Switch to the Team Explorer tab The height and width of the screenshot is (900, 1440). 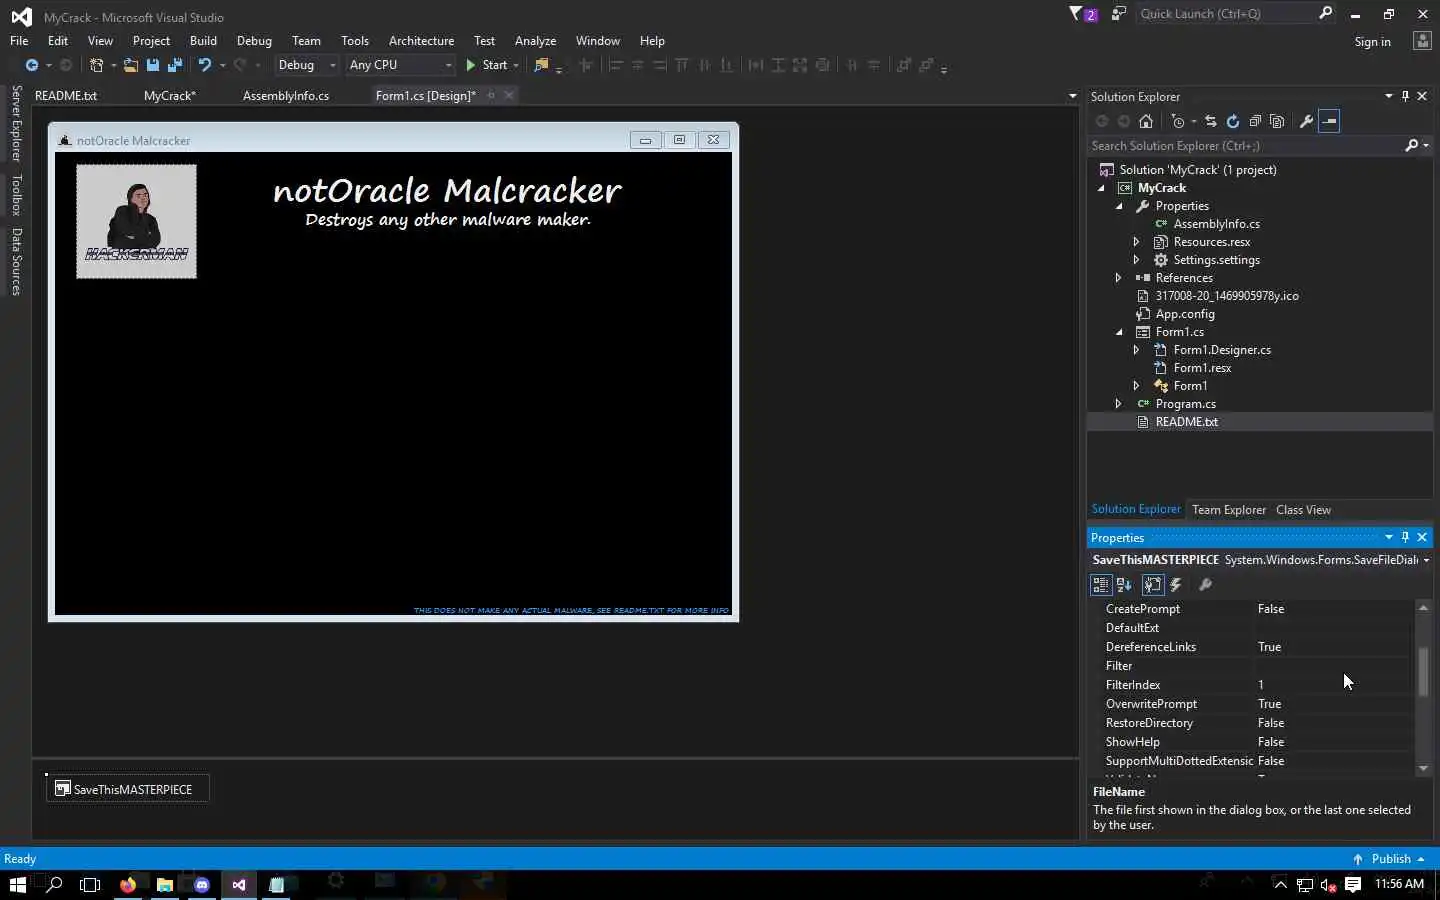[x=1229, y=510]
